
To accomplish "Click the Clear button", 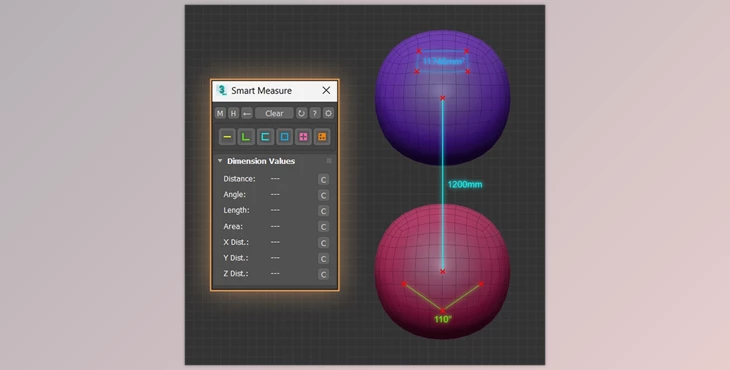I will pyautogui.click(x=274, y=113).
